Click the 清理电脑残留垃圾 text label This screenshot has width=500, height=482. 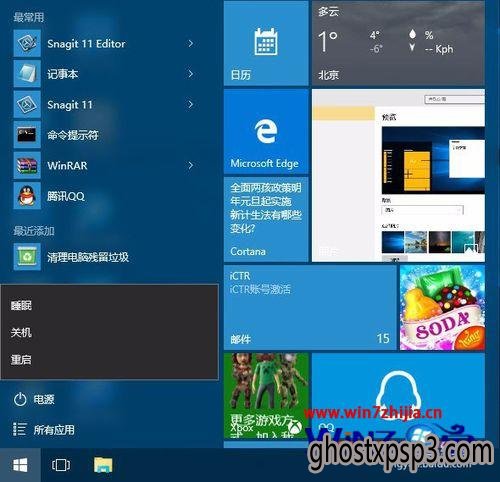88,257
